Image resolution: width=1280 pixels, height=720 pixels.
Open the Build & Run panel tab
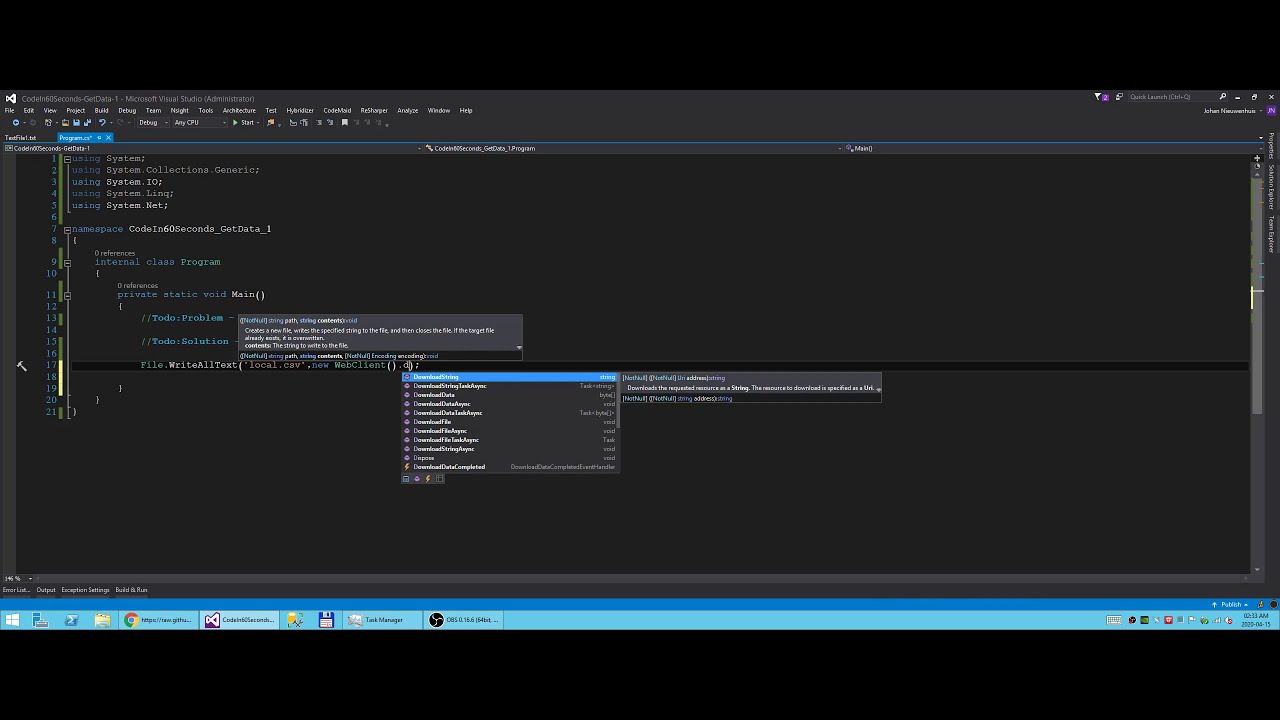pyautogui.click(x=131, y=590)
